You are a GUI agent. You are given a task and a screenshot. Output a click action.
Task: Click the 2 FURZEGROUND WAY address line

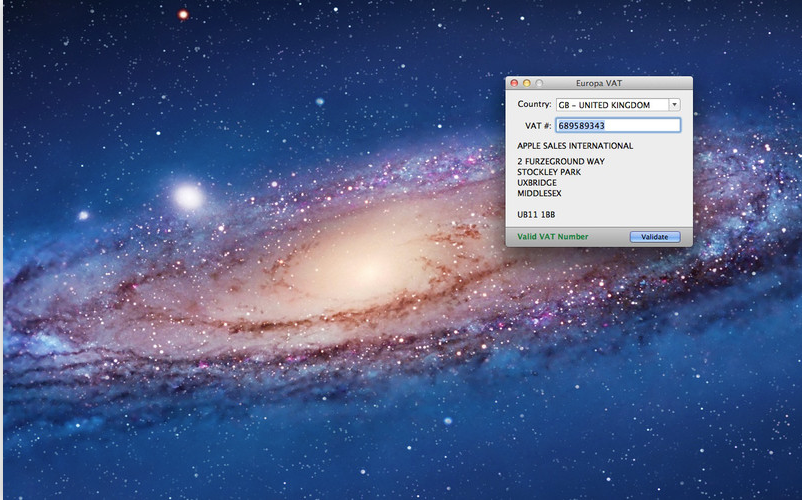[x=561, y=161]
